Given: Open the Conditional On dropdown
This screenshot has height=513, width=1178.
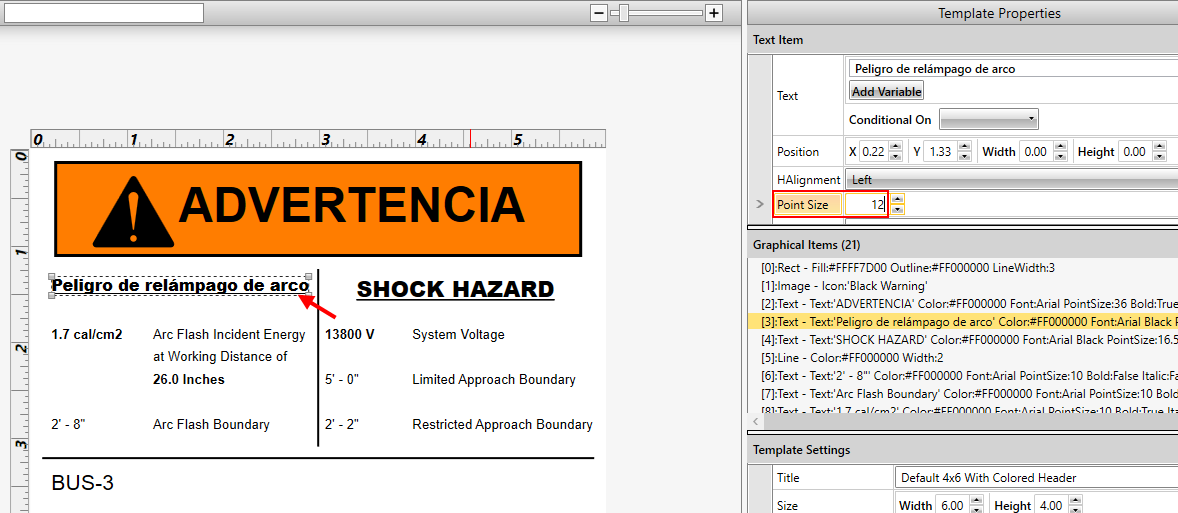Looking at the screenshot, I should pyautogui.click(x=988, y=120).
